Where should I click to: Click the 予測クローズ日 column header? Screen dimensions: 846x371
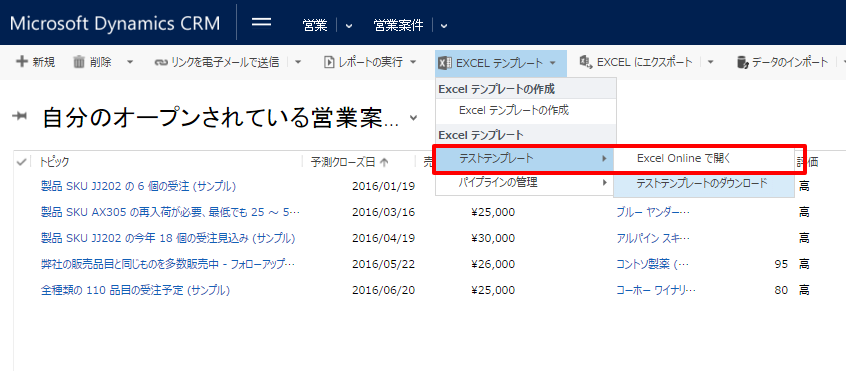pos(343,162)
